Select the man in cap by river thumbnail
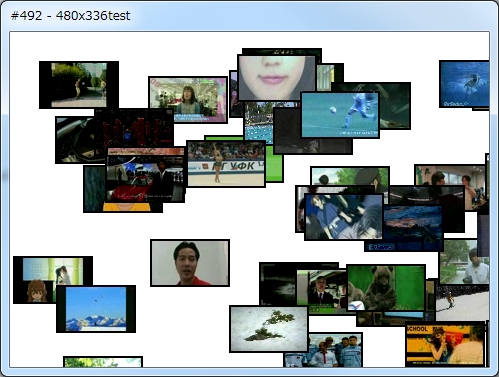 [464, 262]
